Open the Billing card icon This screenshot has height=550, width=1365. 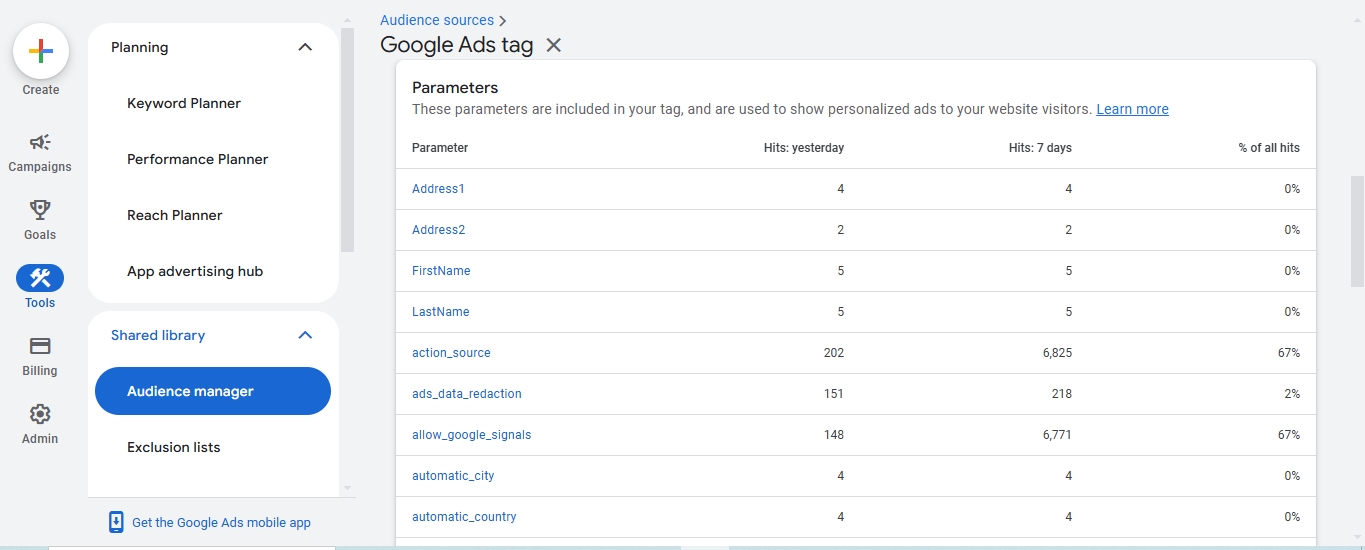click(40, 346)
